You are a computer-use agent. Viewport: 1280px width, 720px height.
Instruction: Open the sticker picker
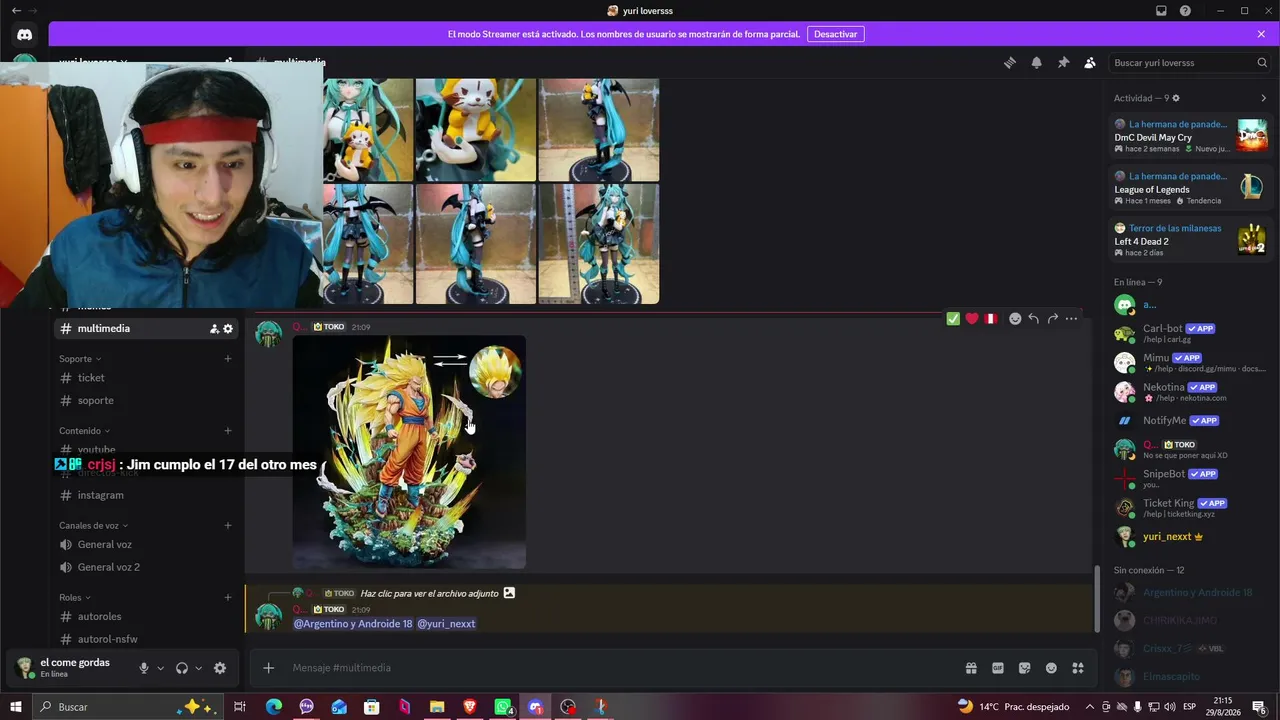(x=1025, y=668)
